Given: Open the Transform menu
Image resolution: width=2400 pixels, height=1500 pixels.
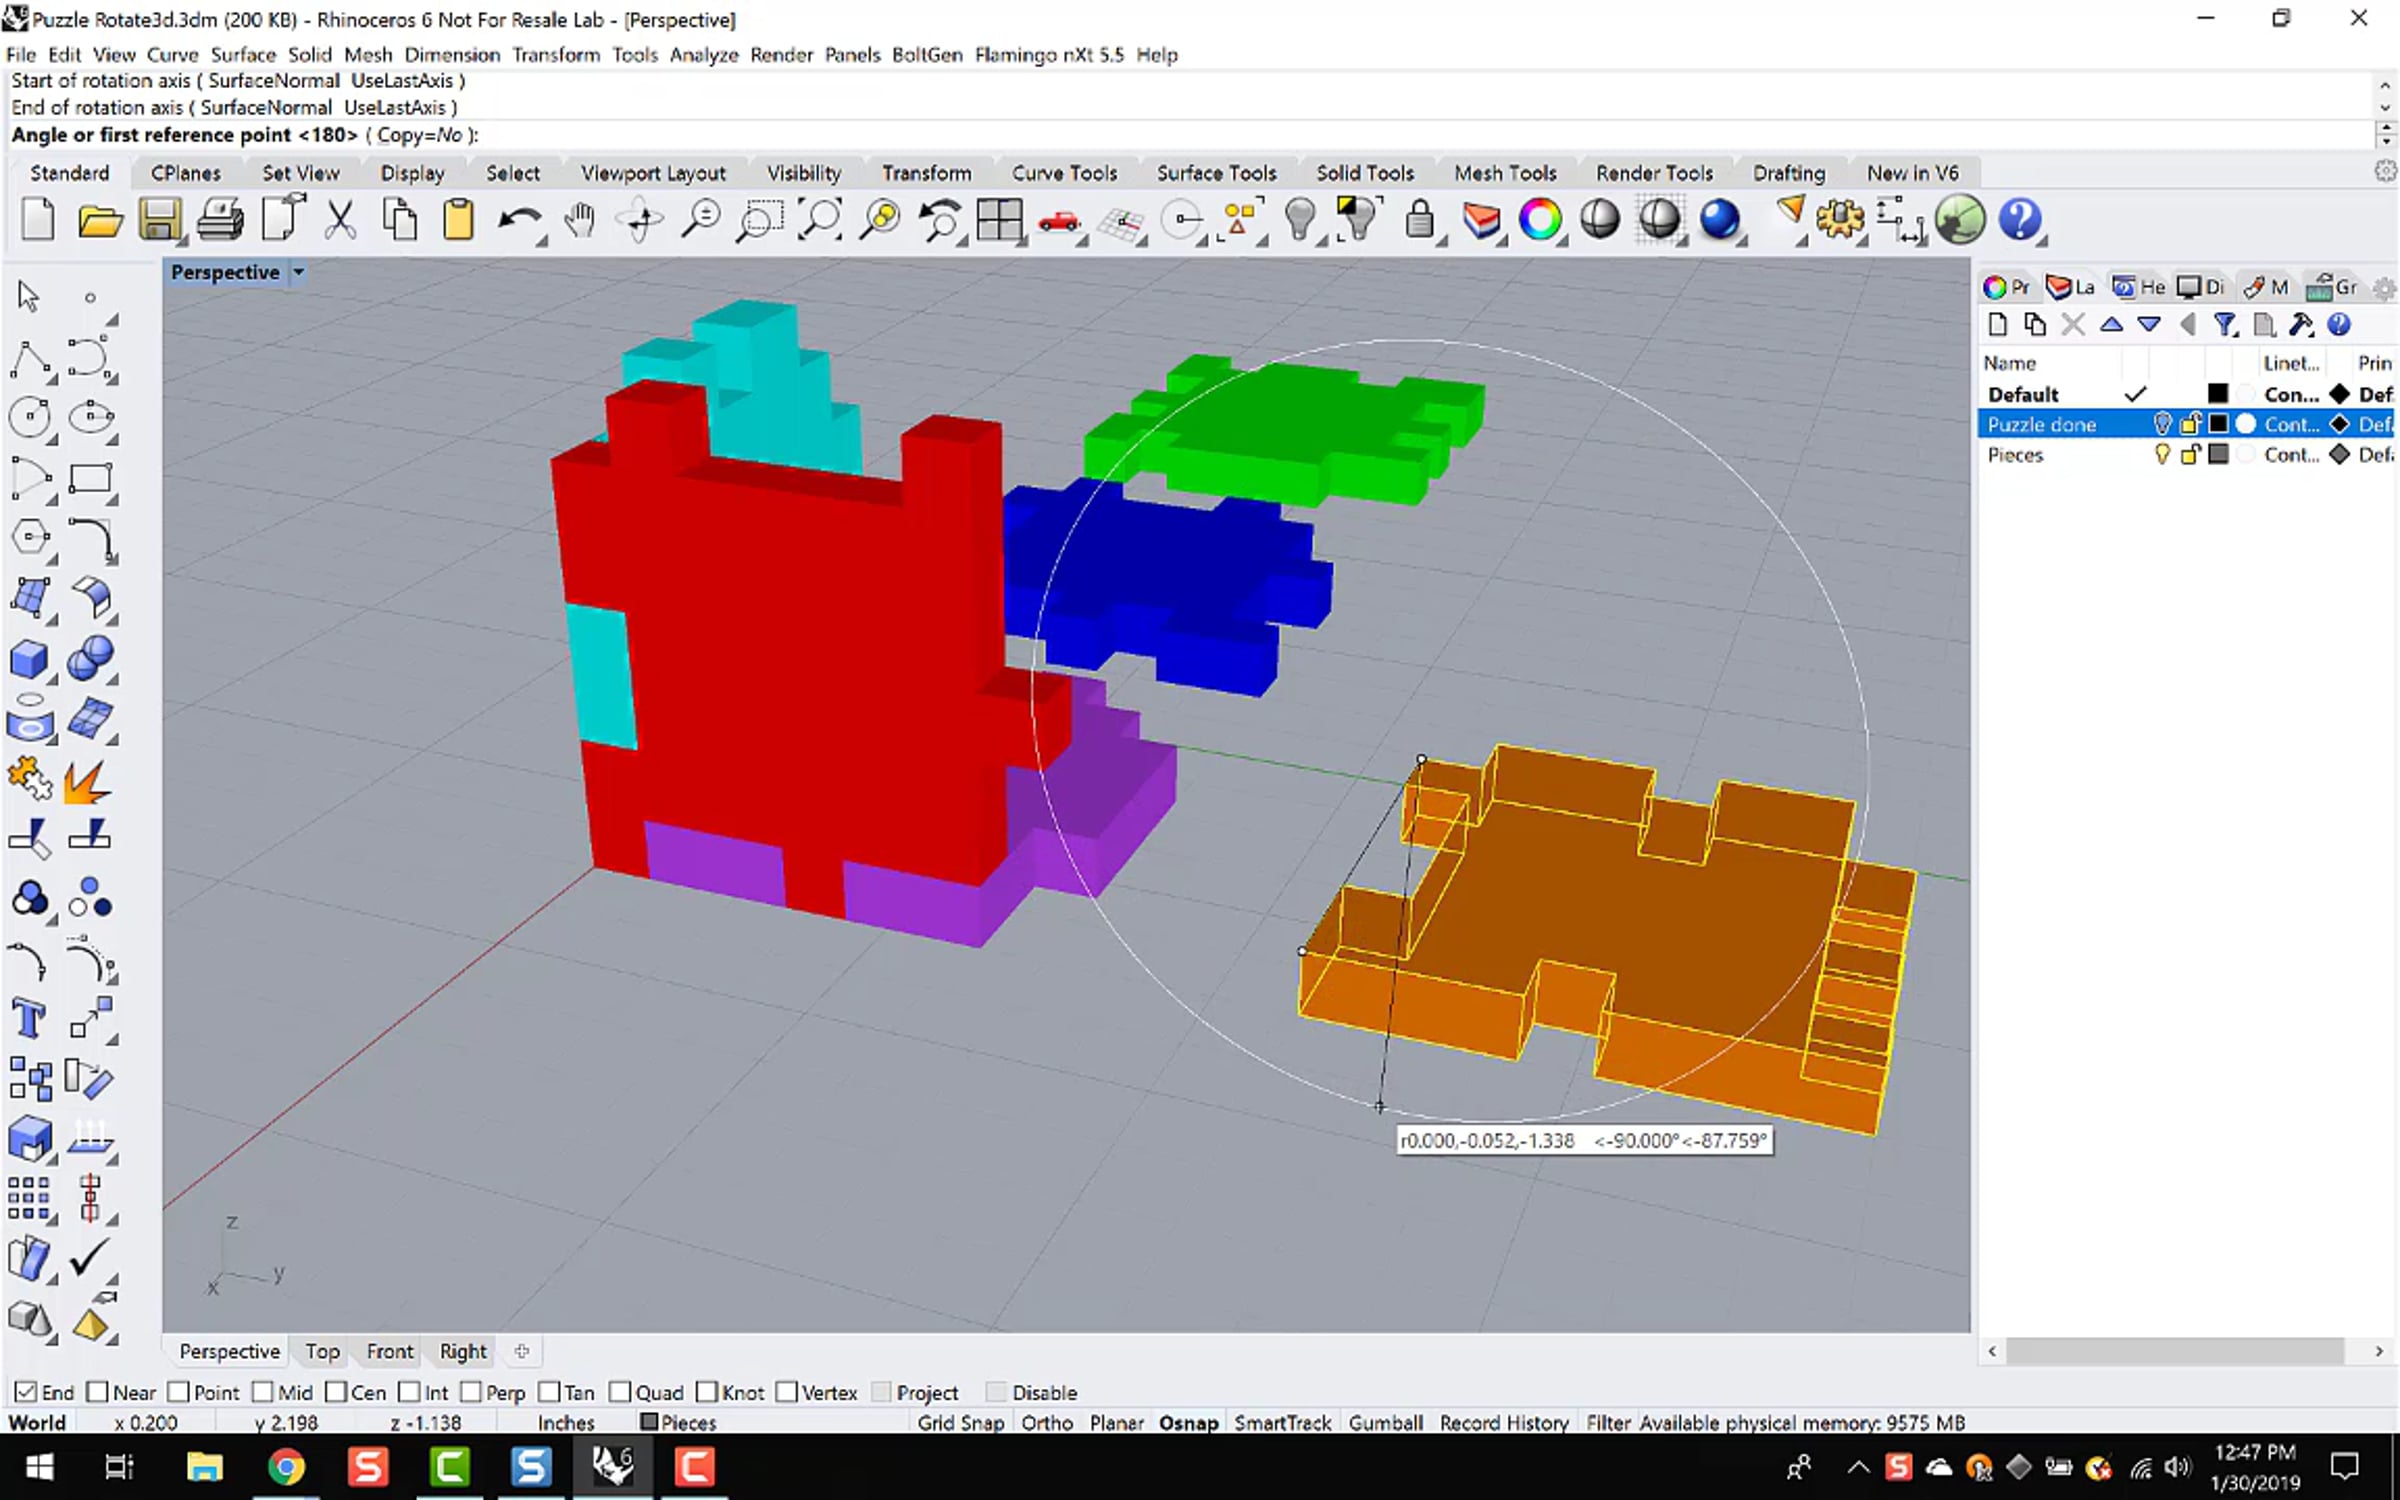Looking at the screenshot, I should click(x=556, y=55).
